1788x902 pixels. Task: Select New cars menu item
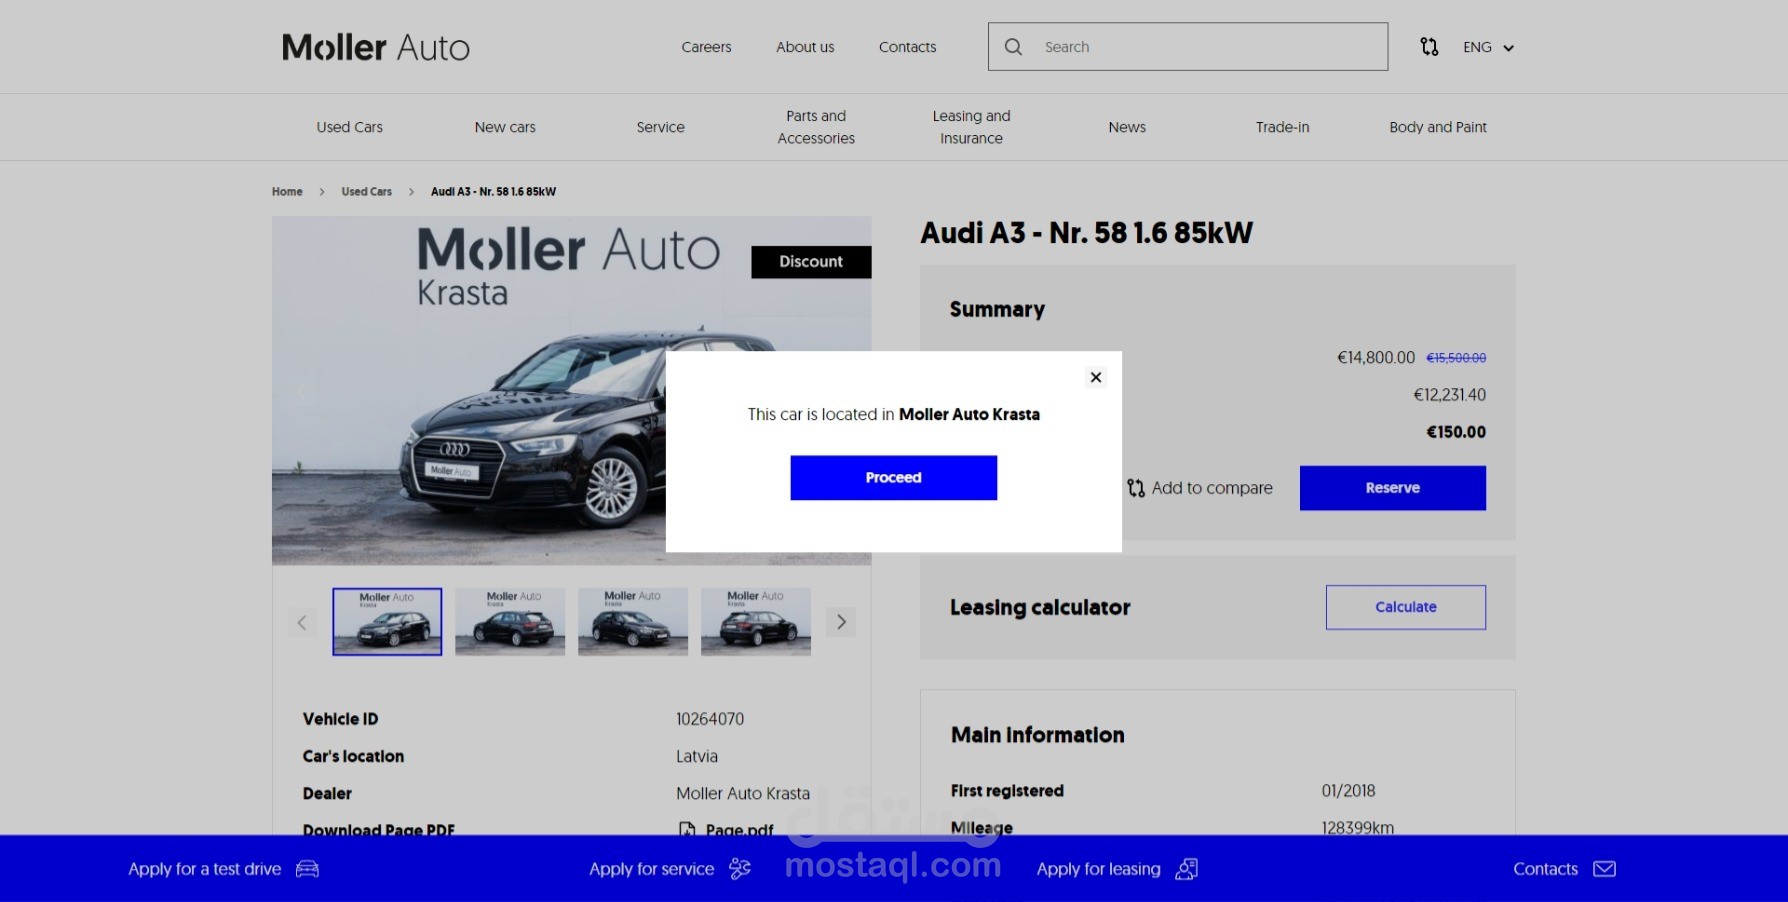[505, 127]
